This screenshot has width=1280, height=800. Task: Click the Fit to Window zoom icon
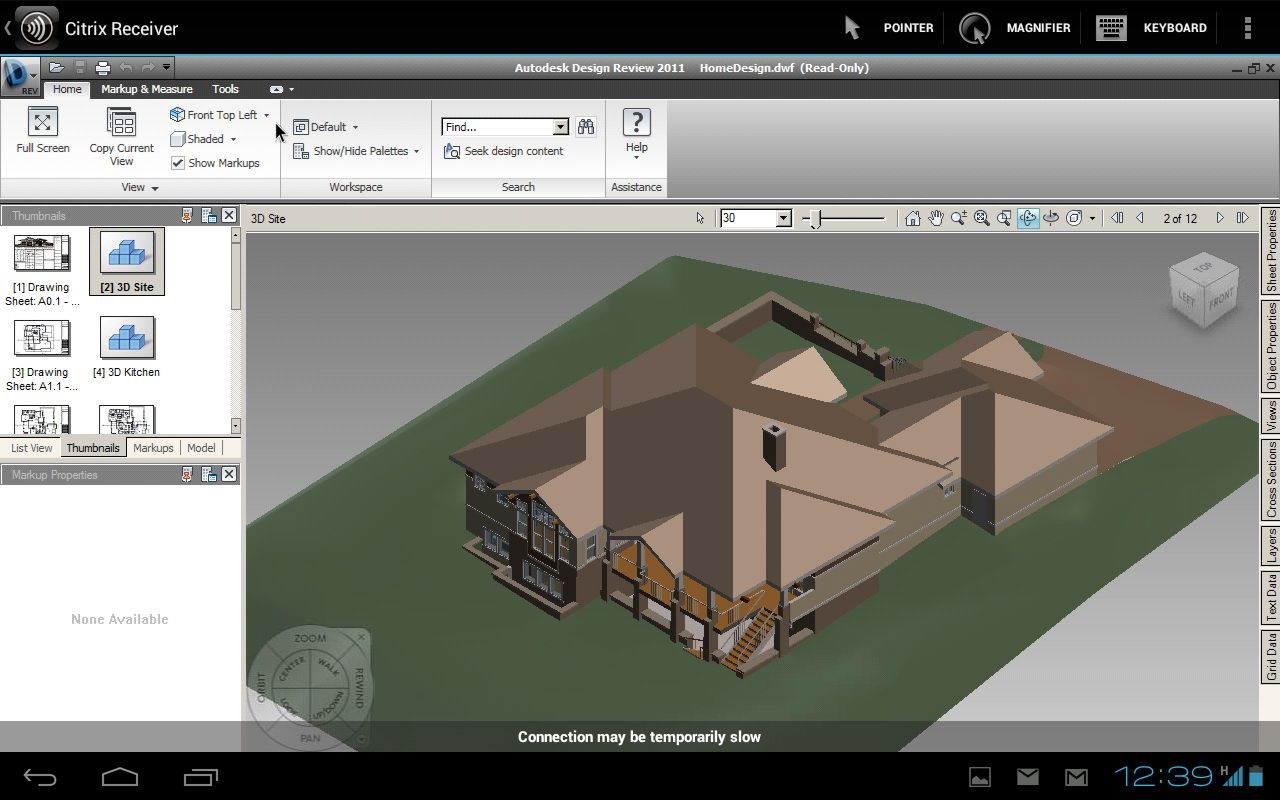tap(982, 218)
